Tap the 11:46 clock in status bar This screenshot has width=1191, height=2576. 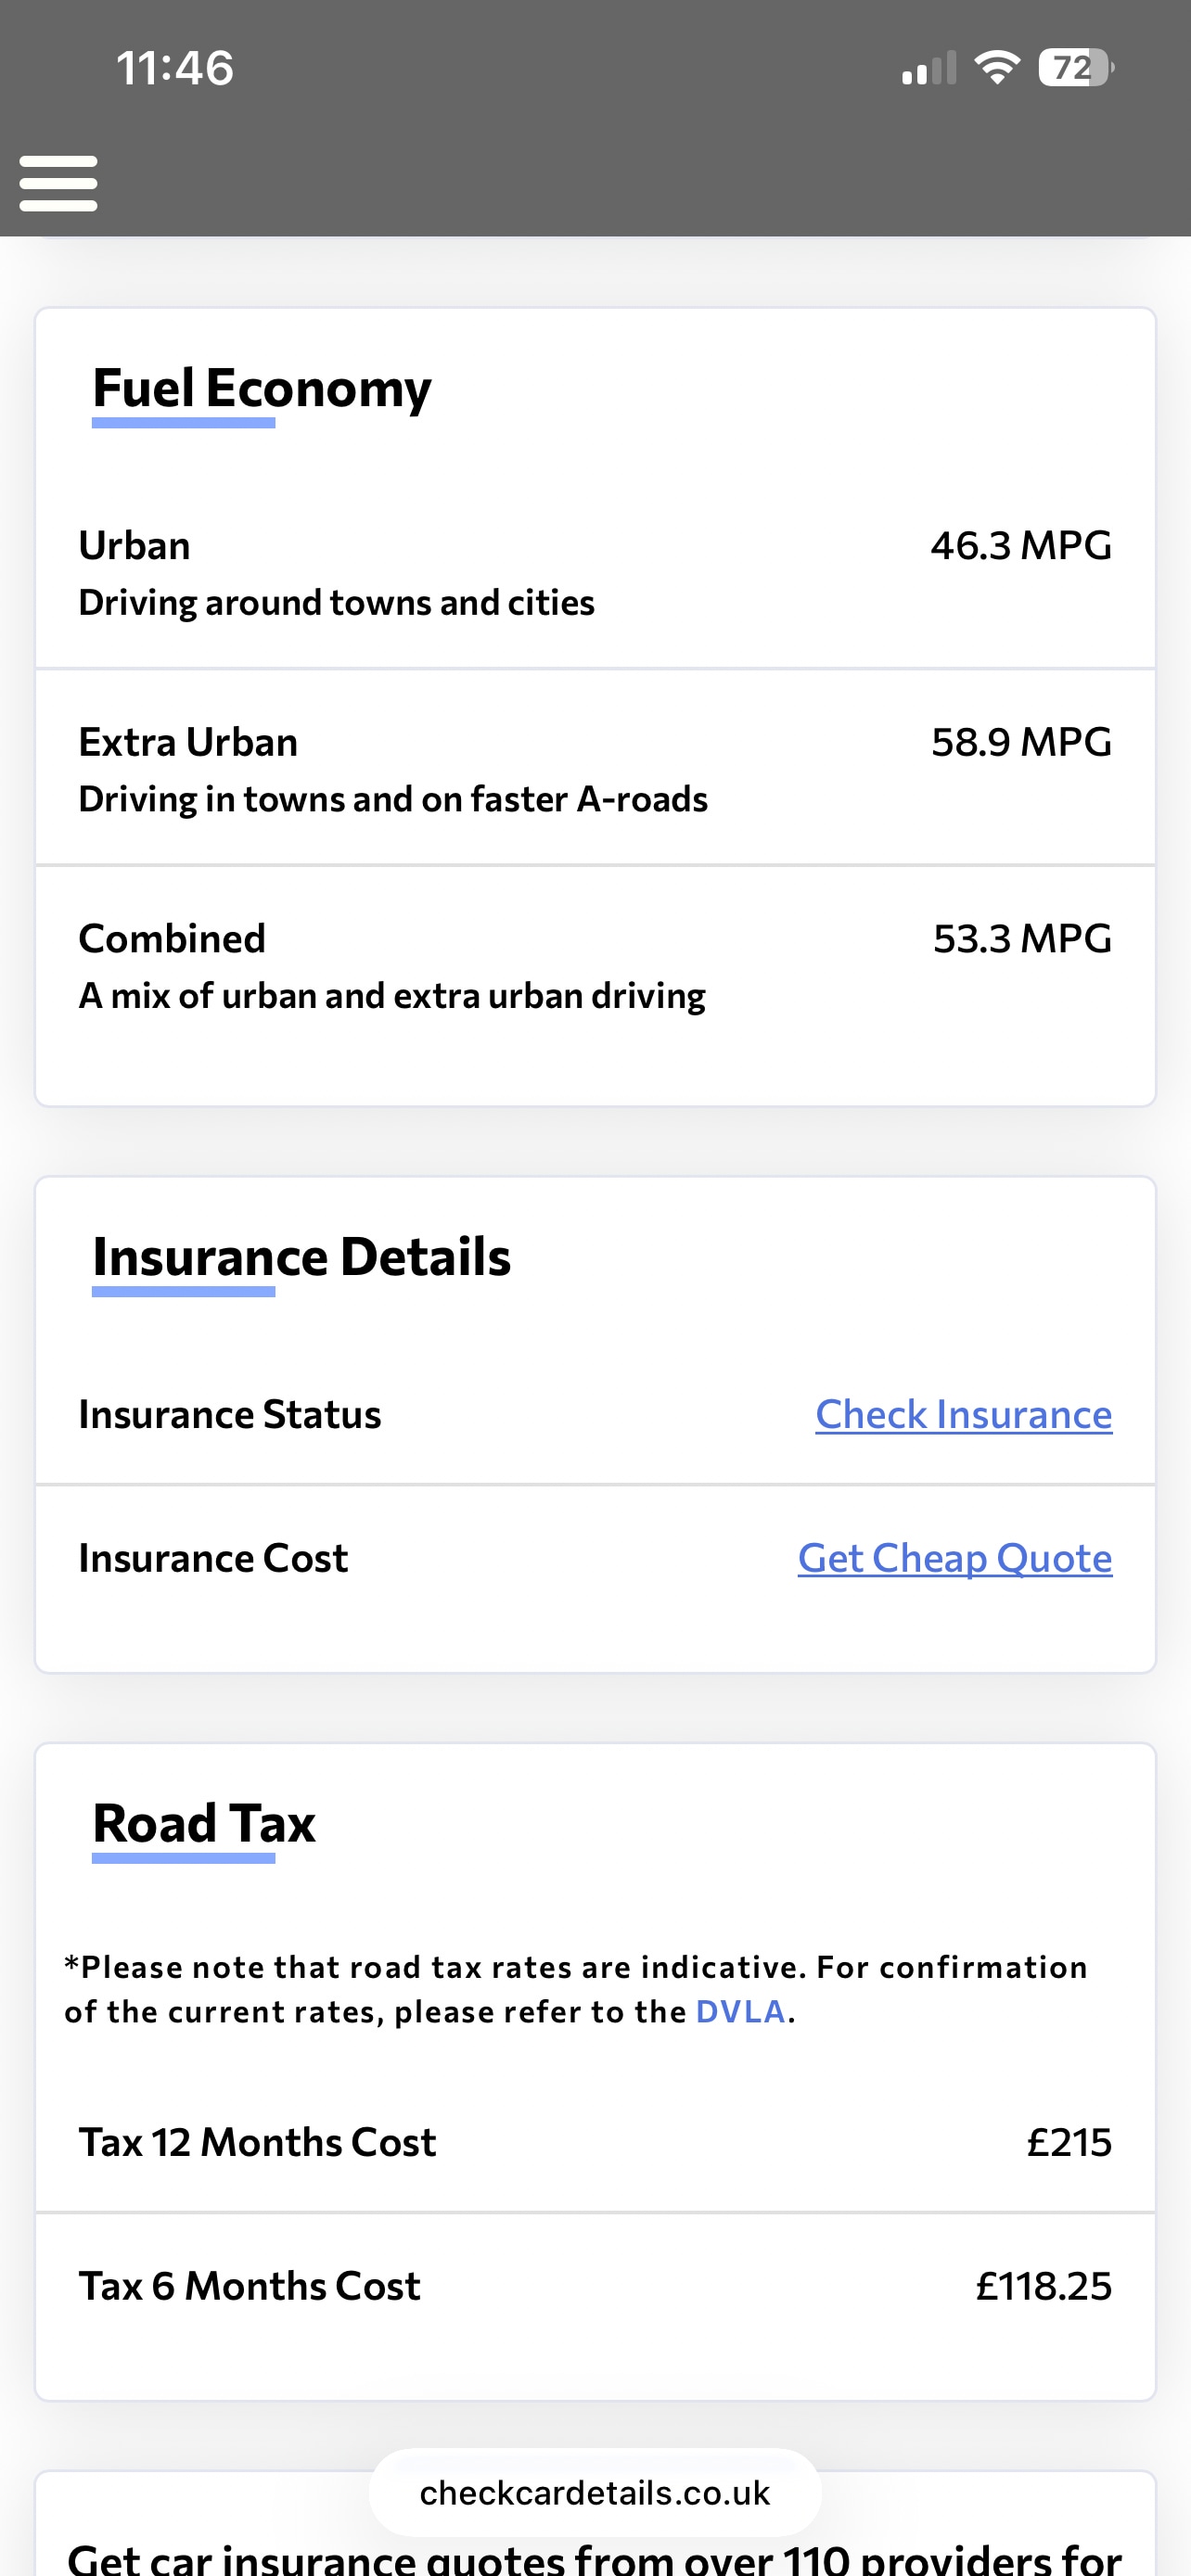click(x=175, y=69)
